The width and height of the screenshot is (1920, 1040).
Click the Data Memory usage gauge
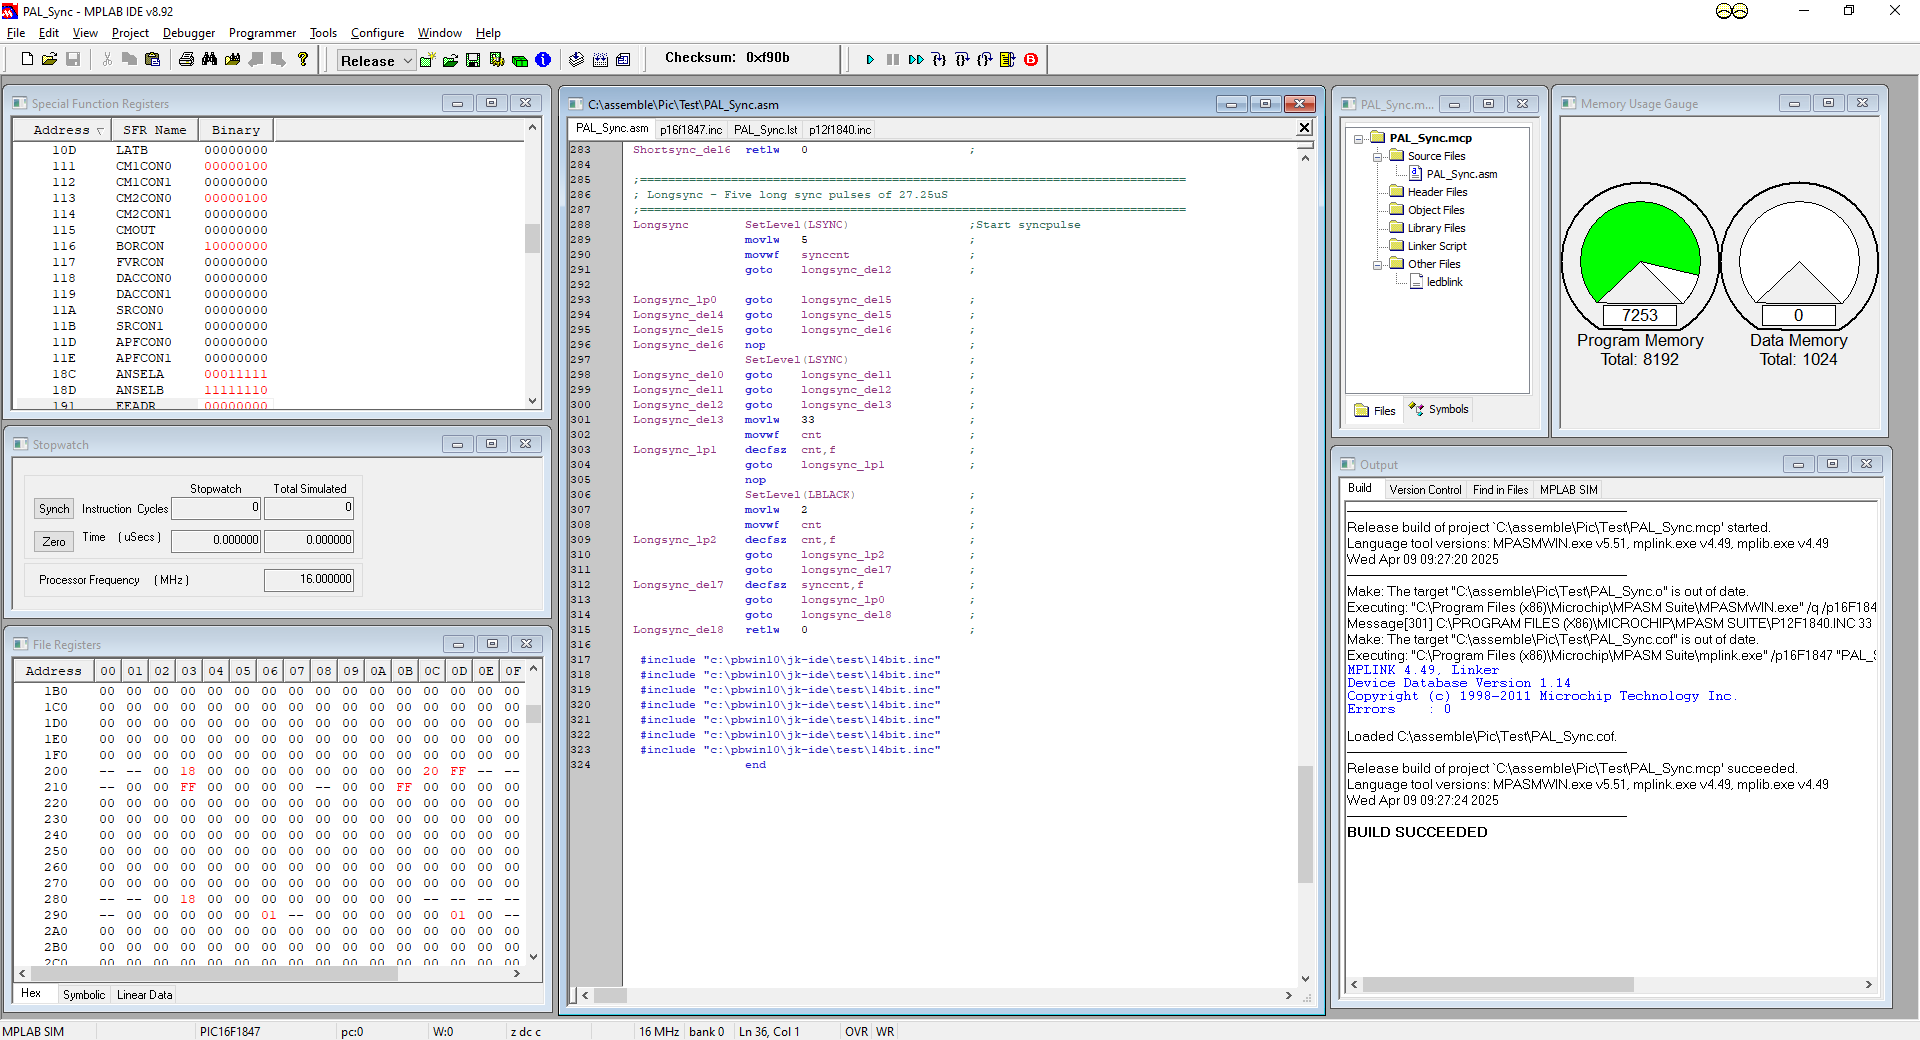coord(1798,257)
